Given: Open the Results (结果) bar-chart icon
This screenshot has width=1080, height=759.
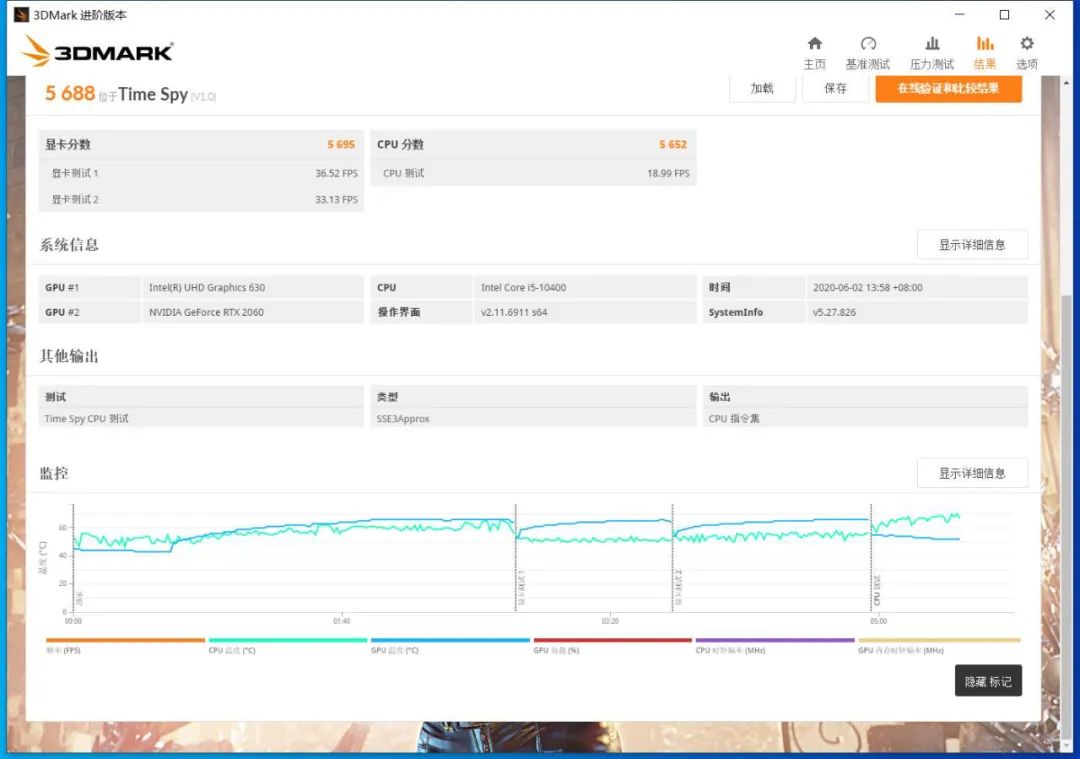Looking at the screenshot, I should click(985, 44).
